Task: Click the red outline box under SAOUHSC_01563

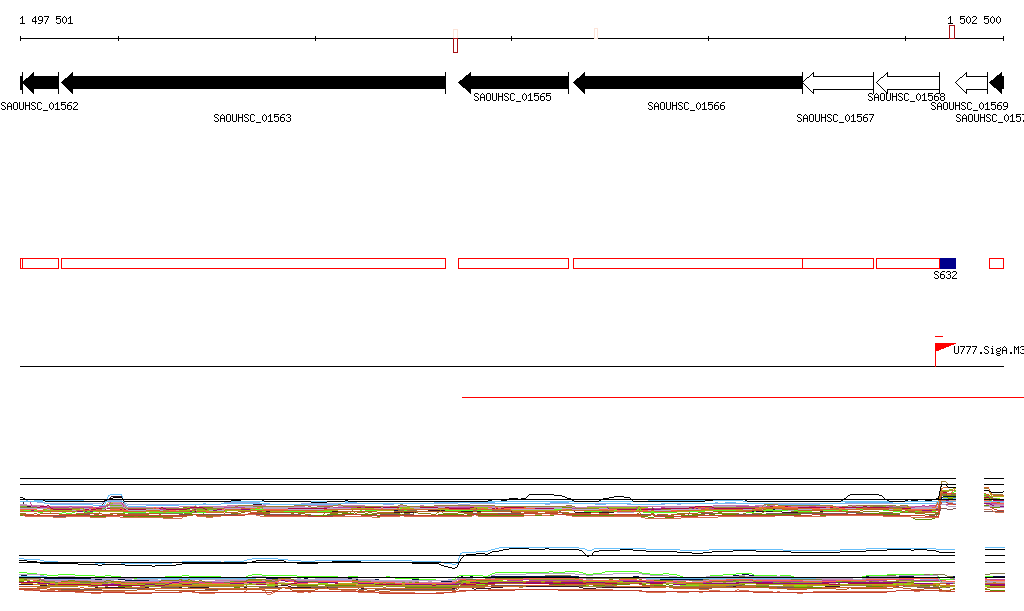Action: pyautogui.click(x=253, y=264)
